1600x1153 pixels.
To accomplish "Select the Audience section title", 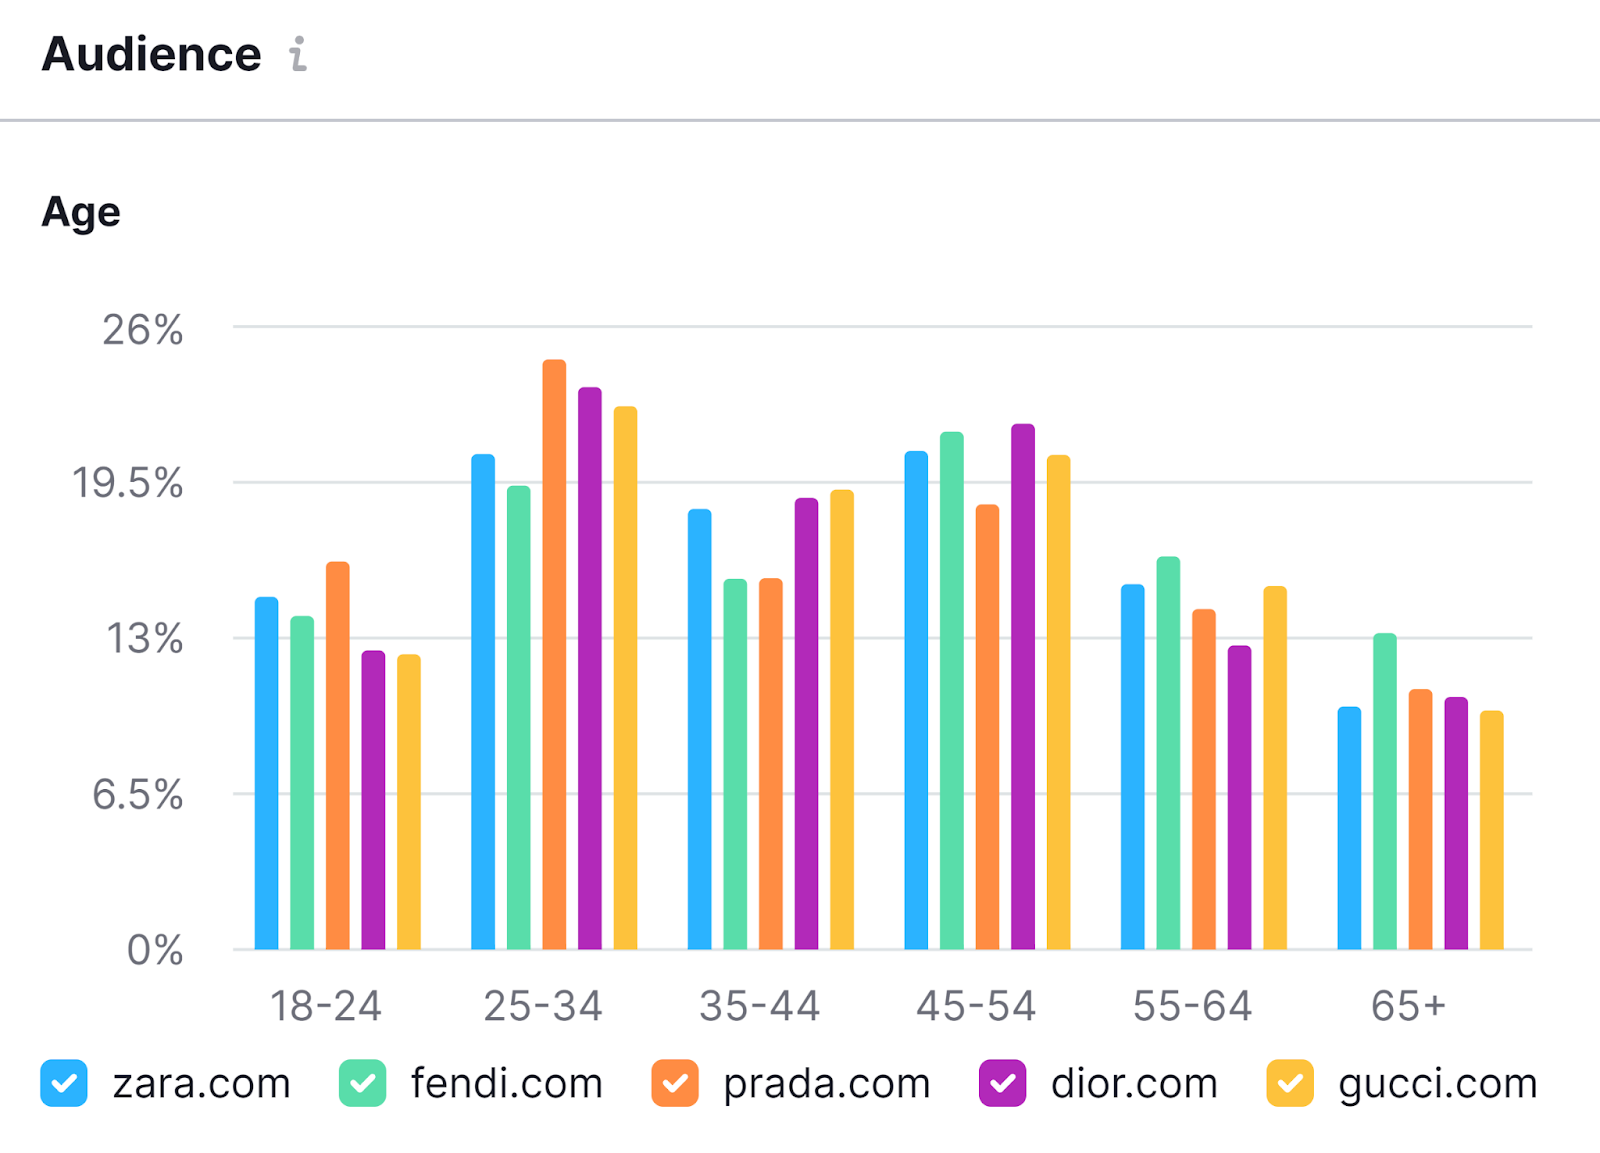I will (x=152, y=54).
